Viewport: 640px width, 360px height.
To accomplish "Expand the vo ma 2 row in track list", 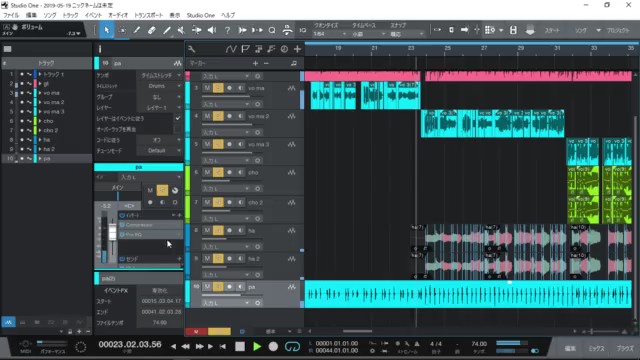I will tap(40, 102).
